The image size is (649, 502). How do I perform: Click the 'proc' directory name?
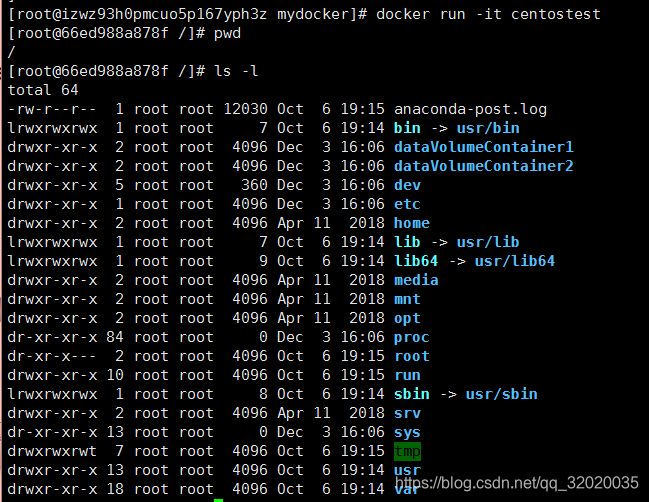point(412,338)
